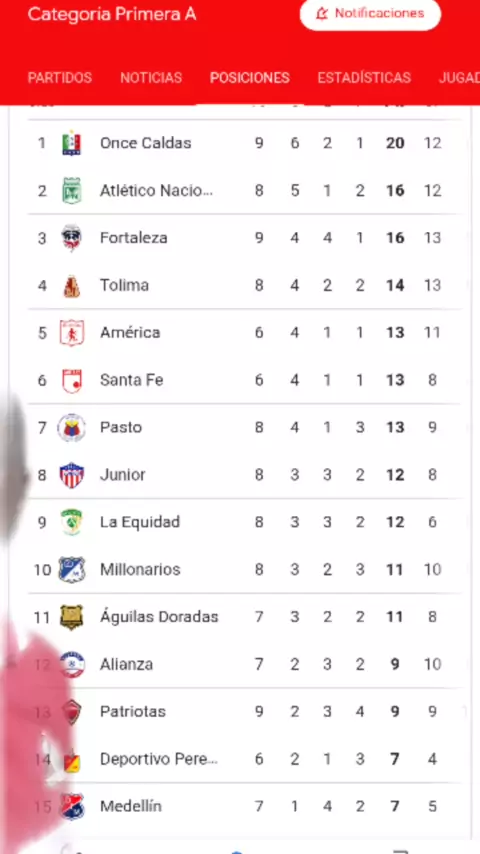Open the La Equidad team row

[244, 522]
